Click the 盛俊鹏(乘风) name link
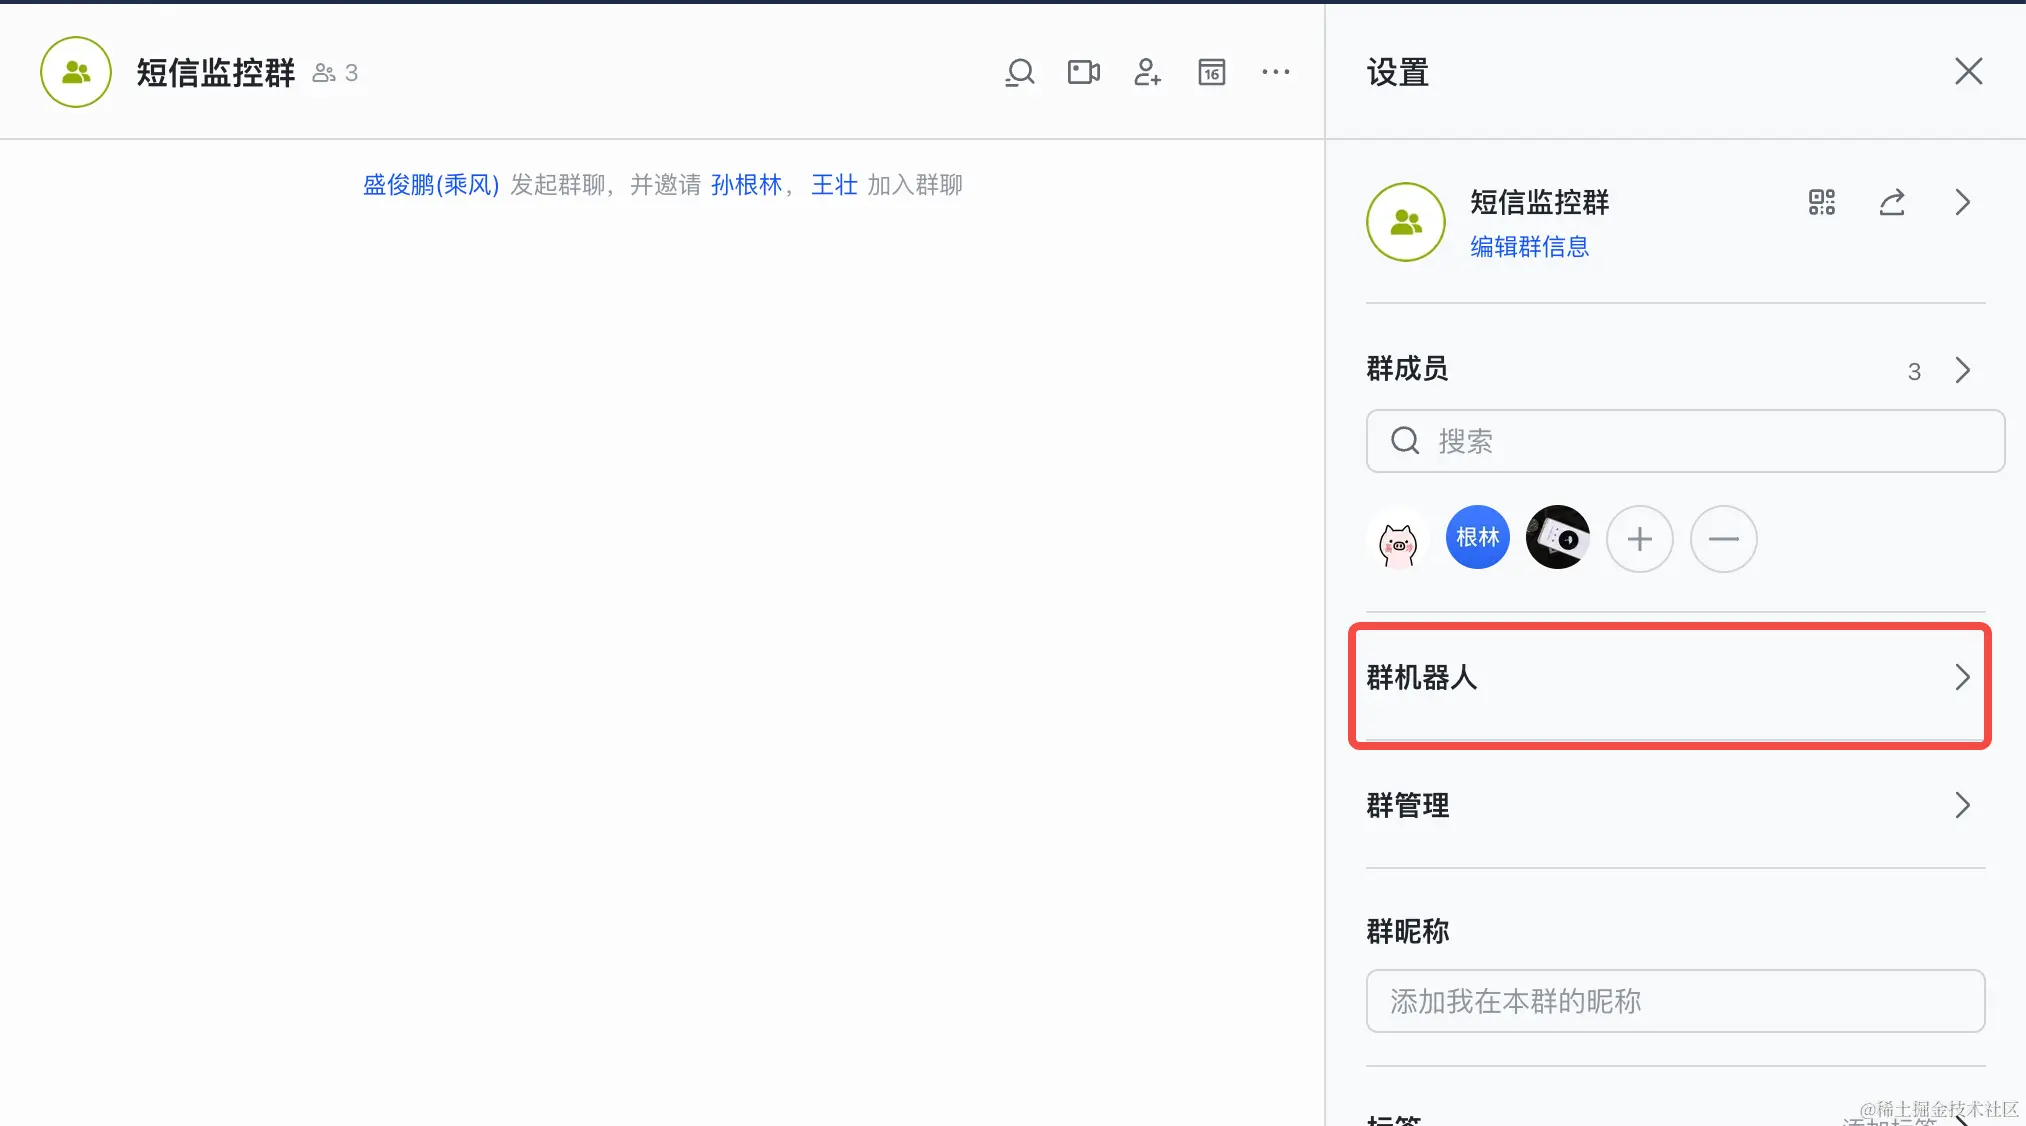Screen dimensions: 2026x1126 click(x=430, y=185)
